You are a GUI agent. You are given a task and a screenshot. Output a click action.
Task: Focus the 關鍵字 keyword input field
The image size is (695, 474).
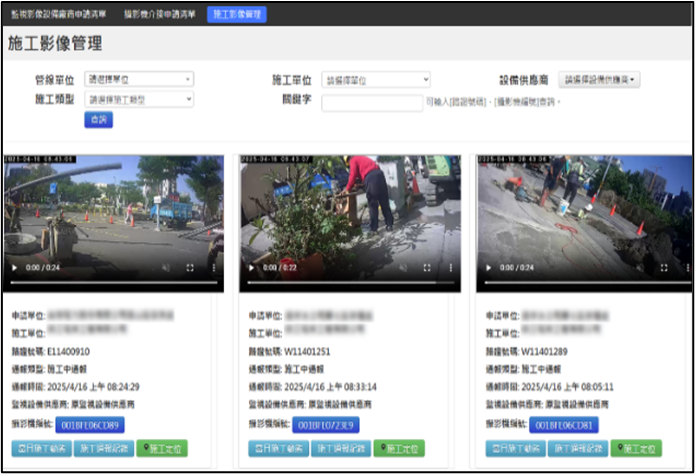tap(372, 102)
